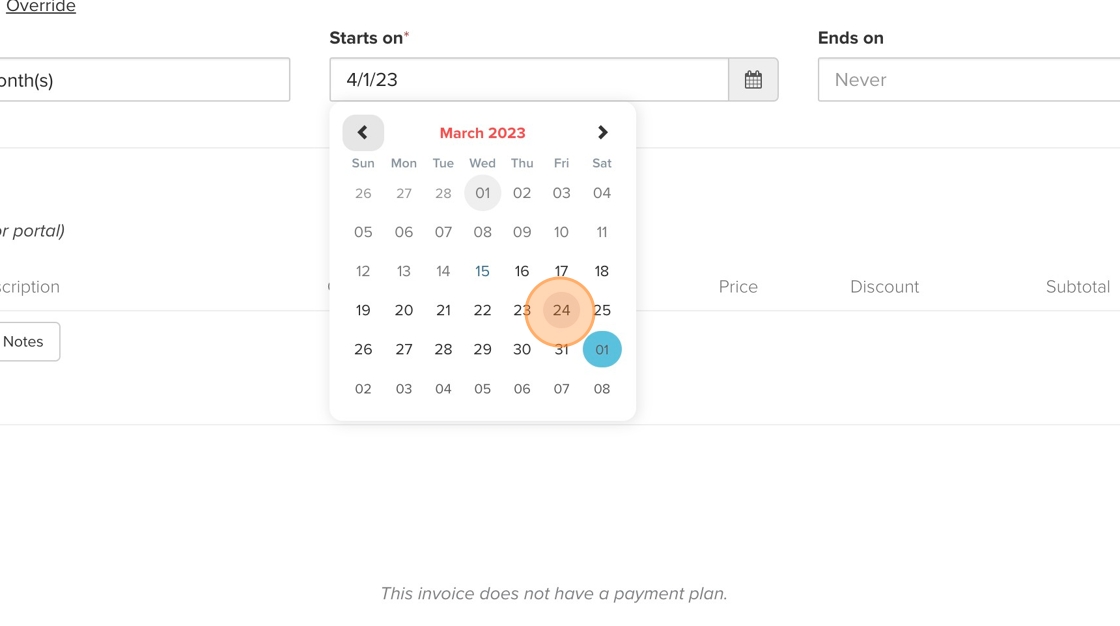Click the March 2023 month header

[482, 133]
